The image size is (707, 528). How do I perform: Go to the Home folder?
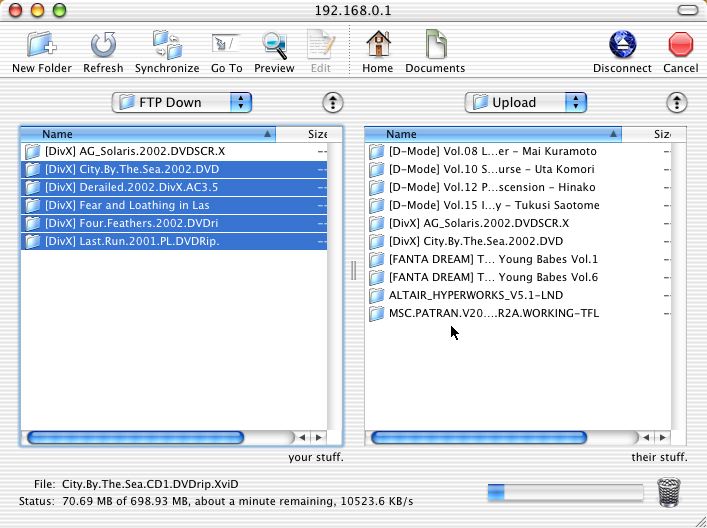click(x=377, y=46)
